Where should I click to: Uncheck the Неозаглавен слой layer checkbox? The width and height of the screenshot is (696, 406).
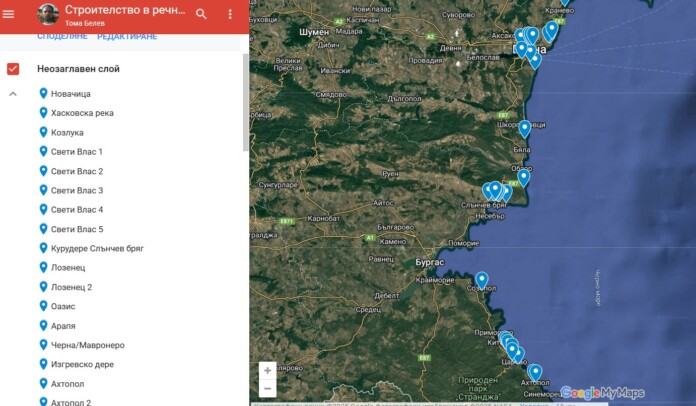(13, 69)
